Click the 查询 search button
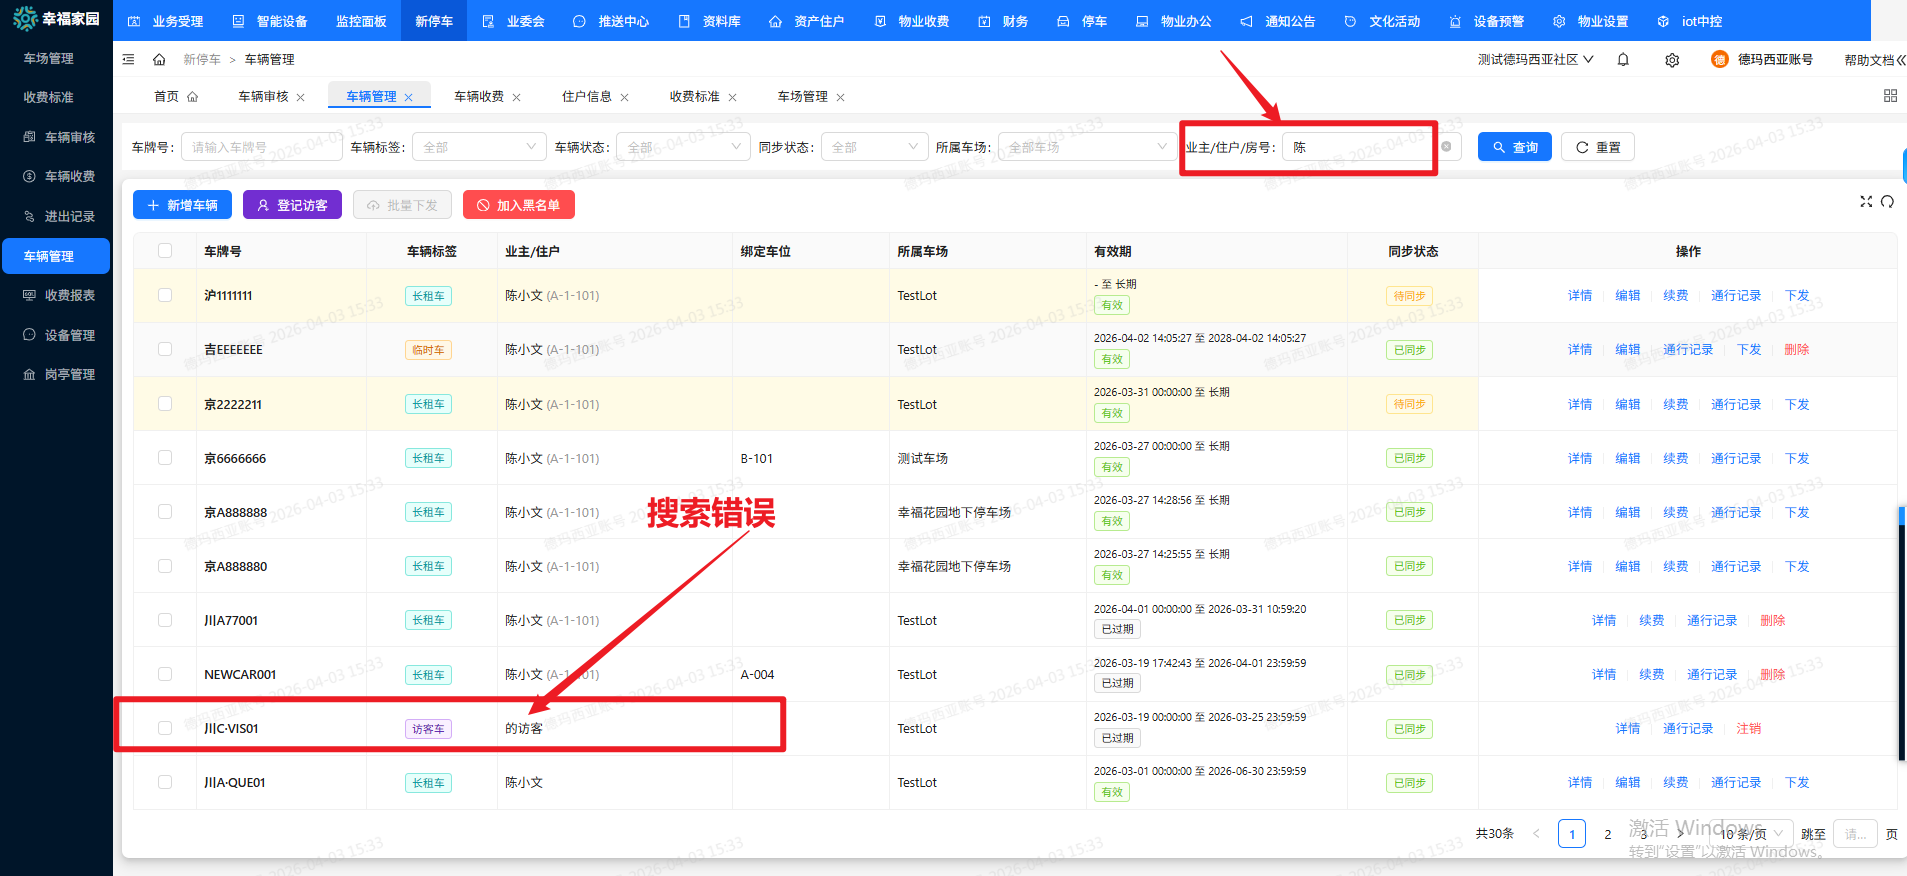The width and height of the screenshot is (1907, 876). 1515,147
